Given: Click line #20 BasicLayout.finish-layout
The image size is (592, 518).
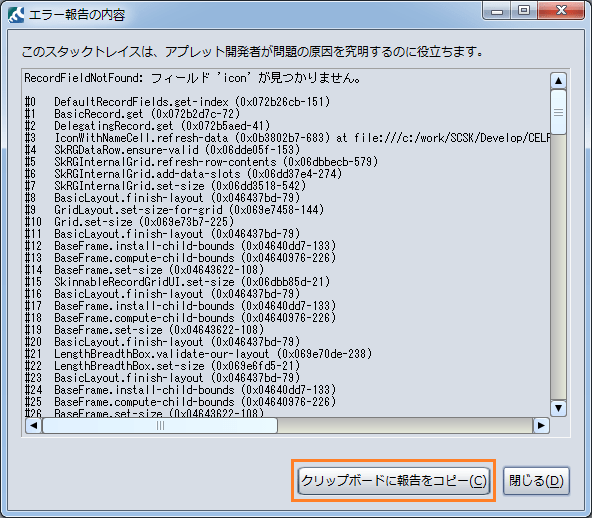Looking at the screenshot, I should coord(162,342).
